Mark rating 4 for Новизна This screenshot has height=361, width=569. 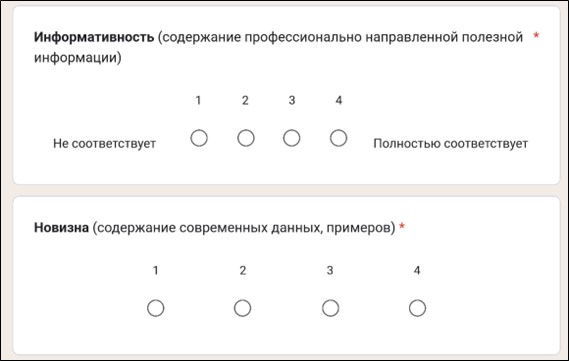[x=417, y=308]
